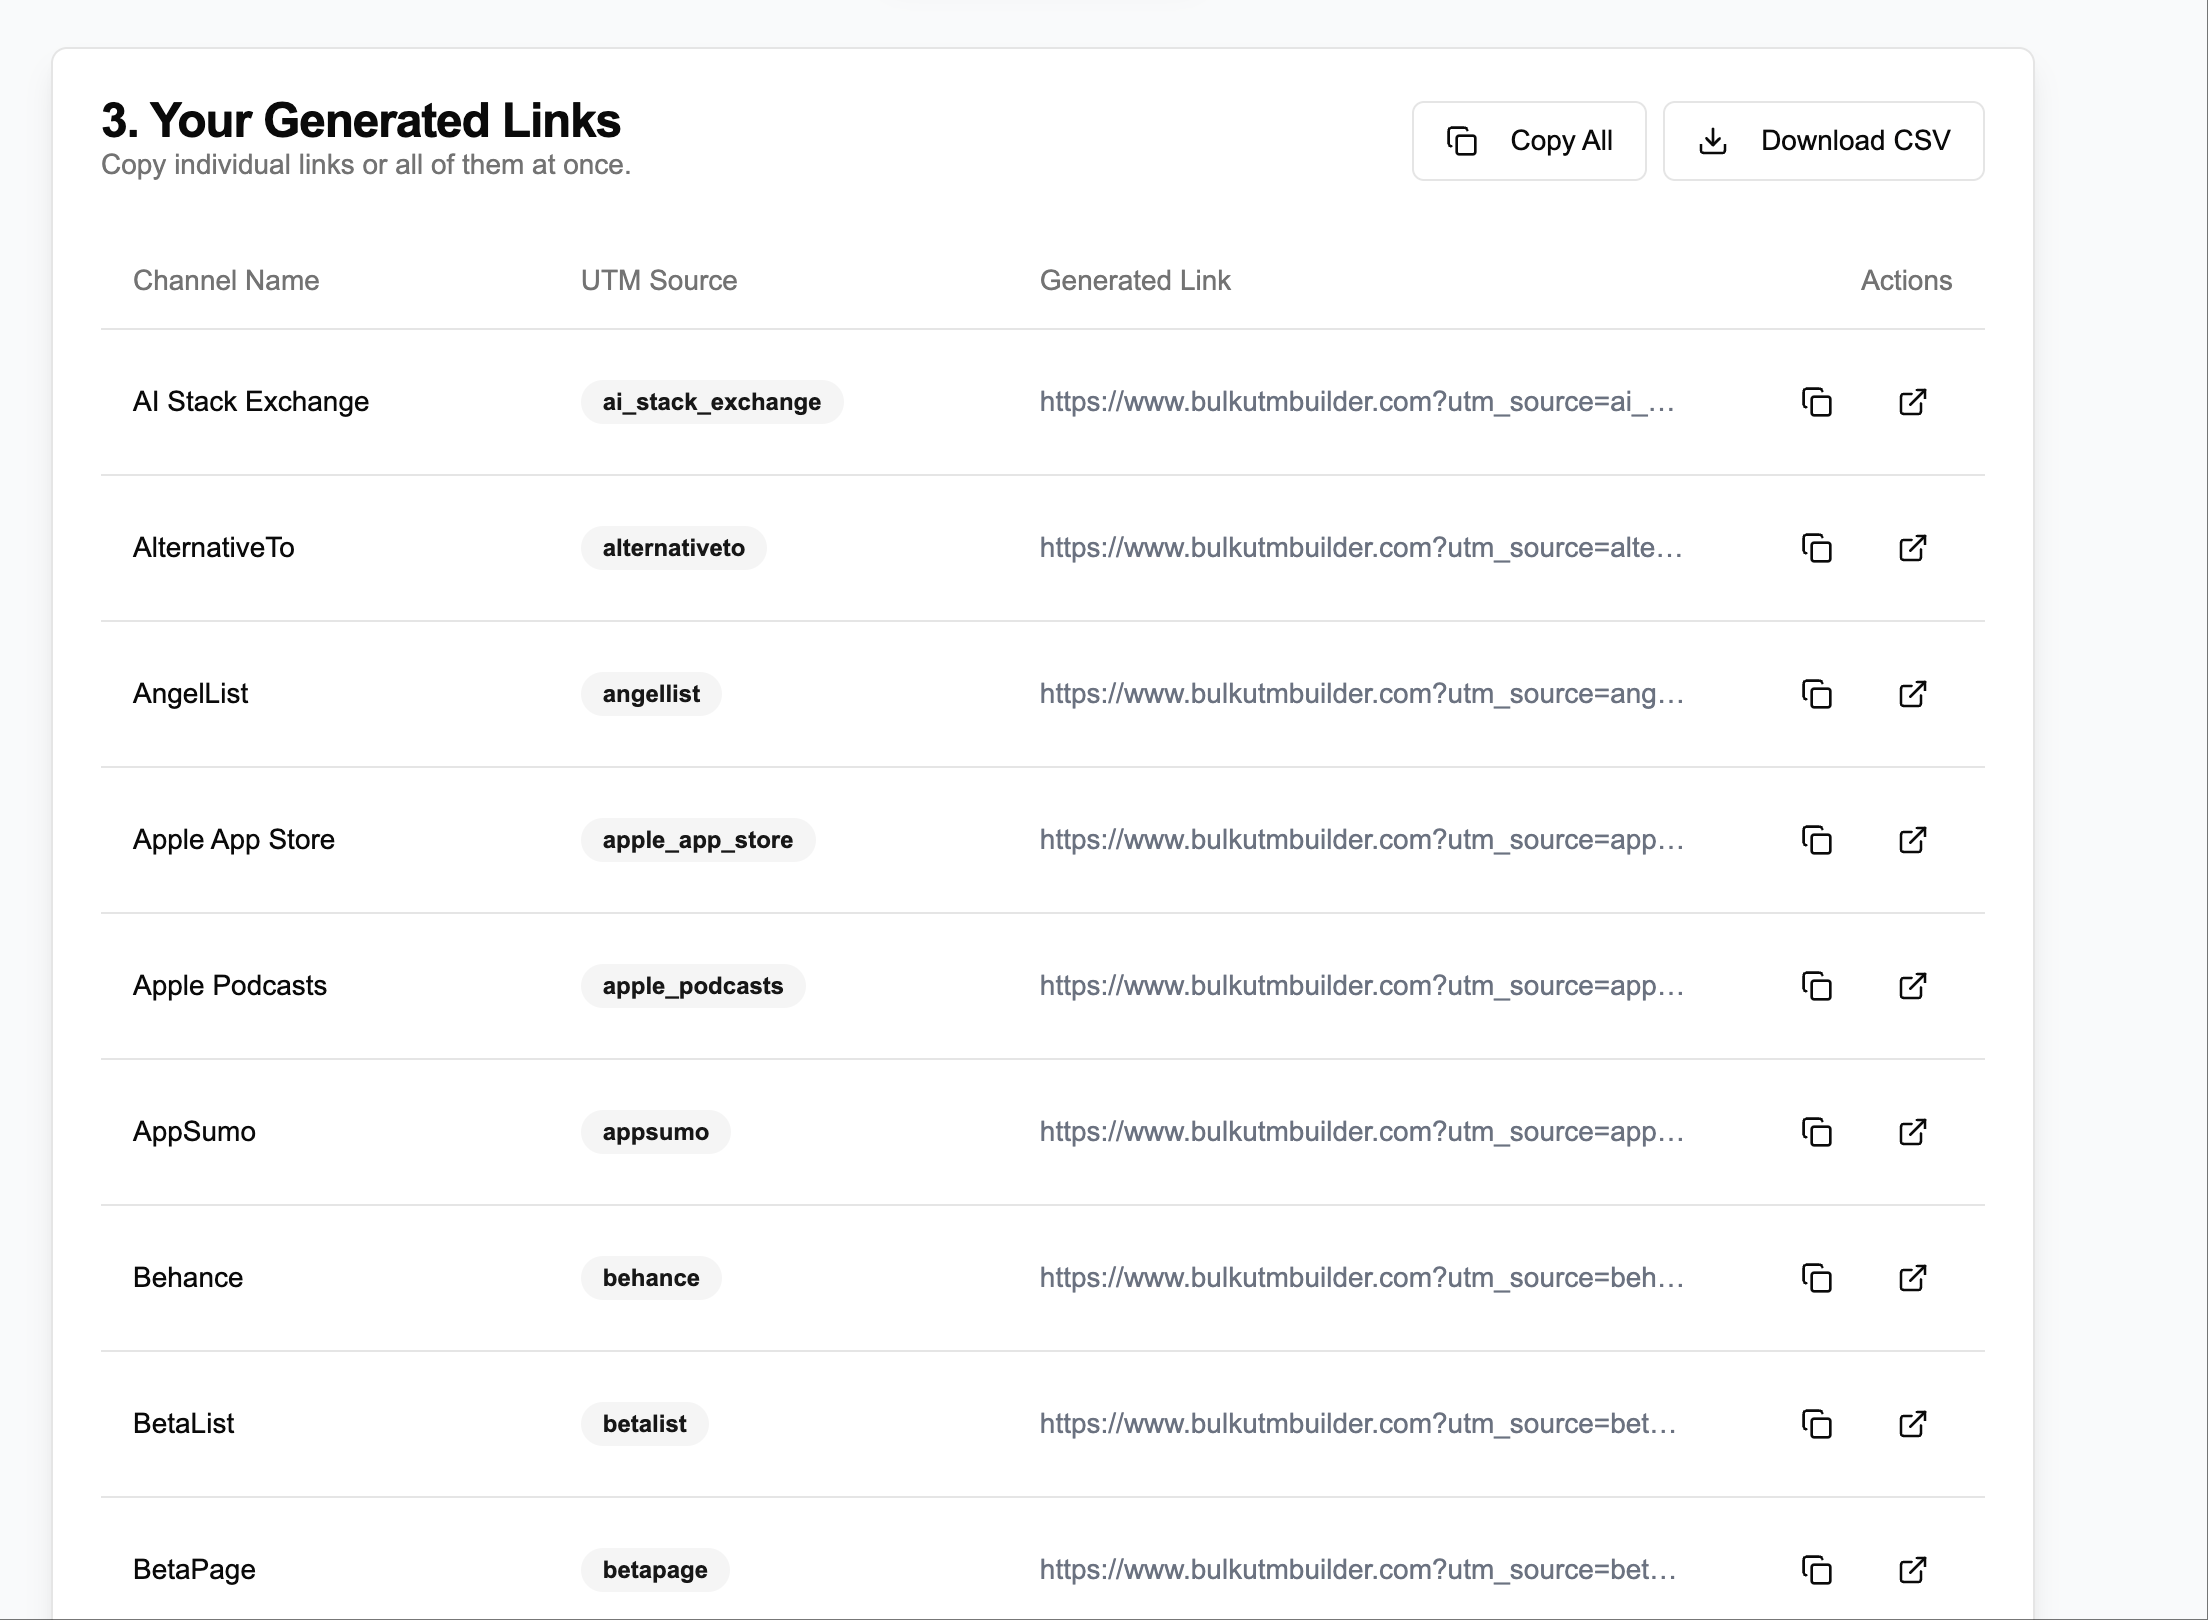
Task: Click the Channel Name column header
Action: point(226,281)
